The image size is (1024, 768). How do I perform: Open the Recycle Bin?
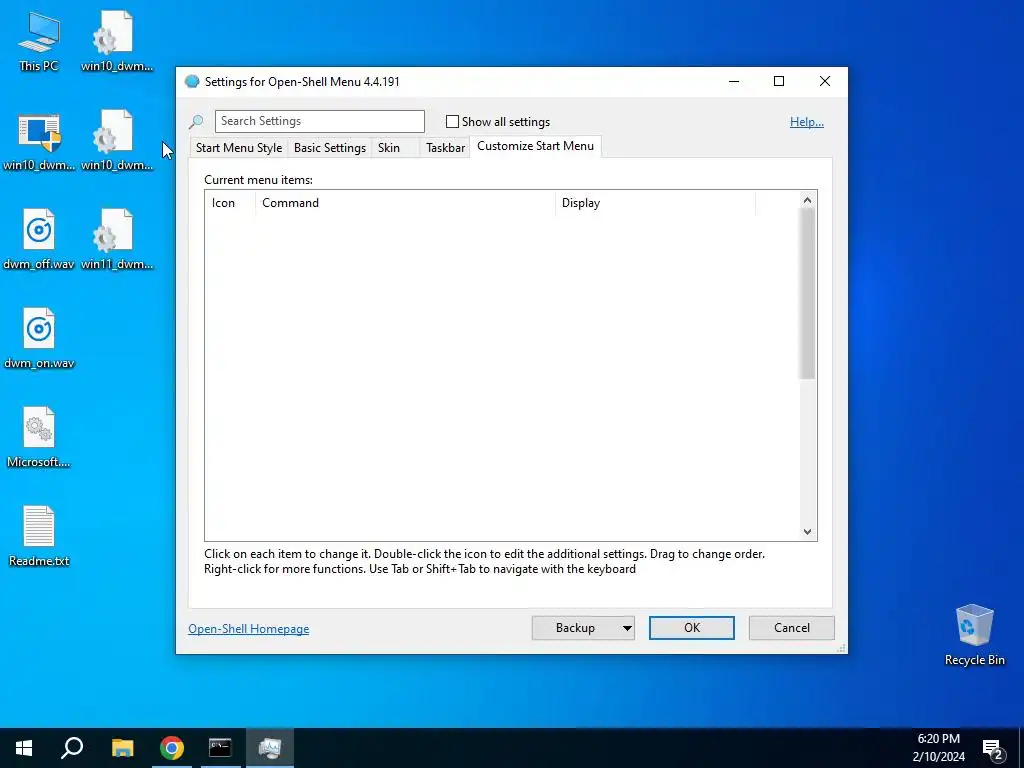click(974, 635)
